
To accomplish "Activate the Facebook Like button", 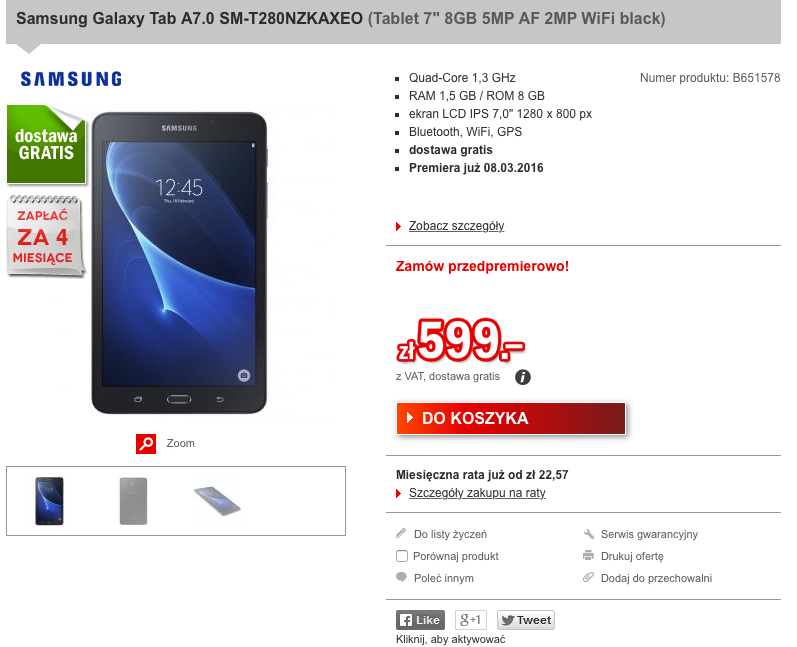I will [420, 620].
